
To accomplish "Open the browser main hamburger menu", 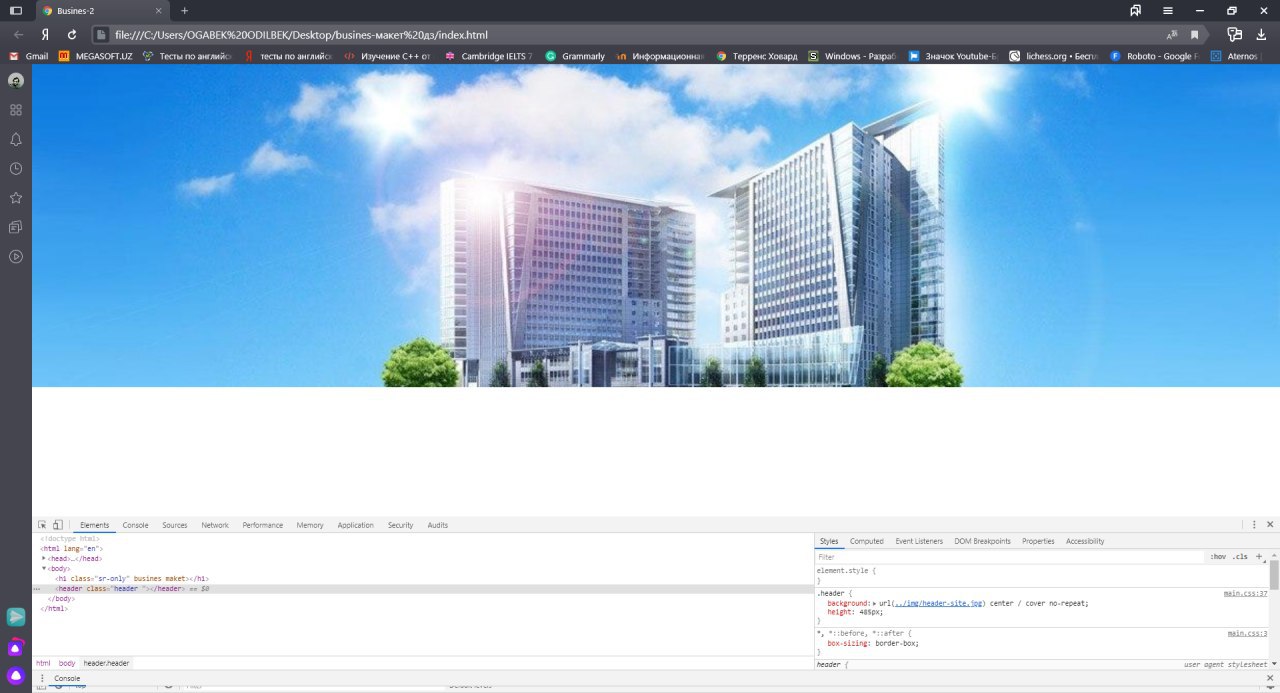I will [x=1168, y=10].
